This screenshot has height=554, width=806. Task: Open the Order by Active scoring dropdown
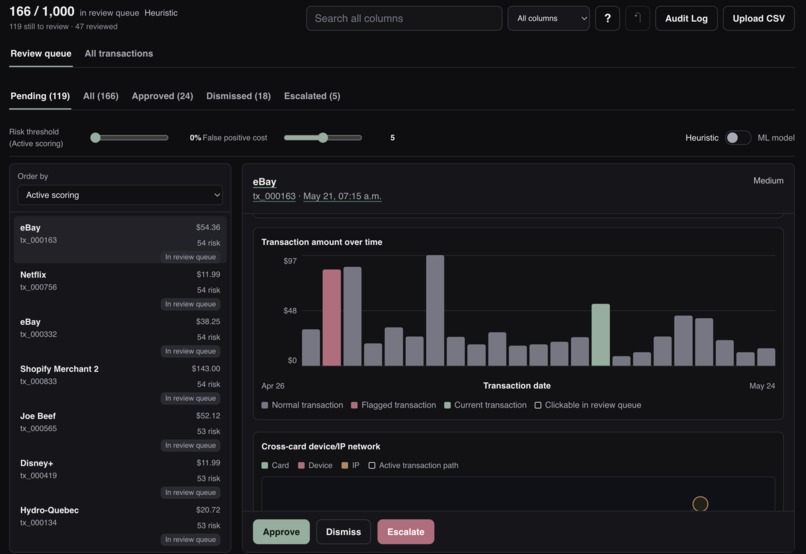coord(120,195)
